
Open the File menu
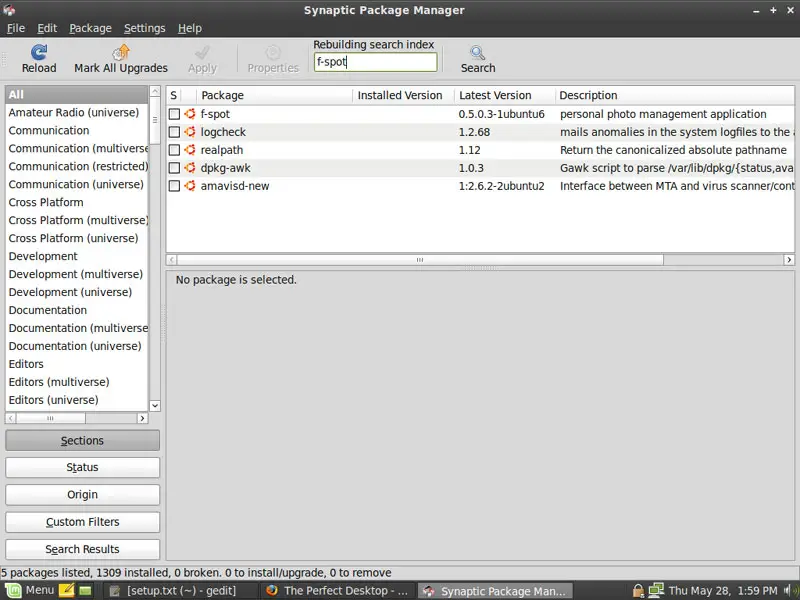click(15, 28)
